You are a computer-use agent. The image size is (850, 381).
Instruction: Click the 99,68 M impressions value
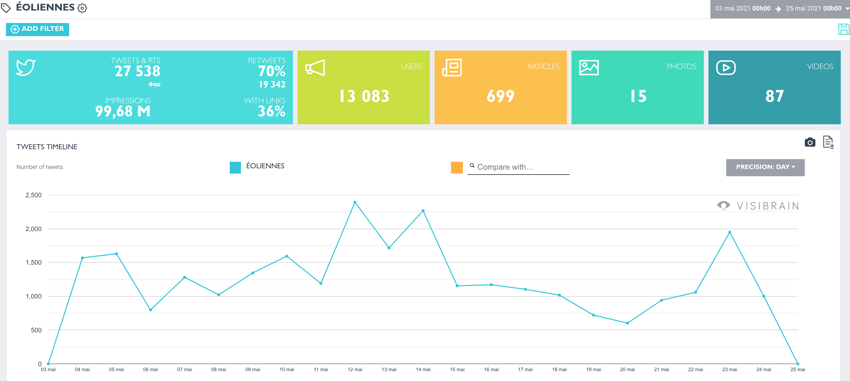tap(123, 112)
